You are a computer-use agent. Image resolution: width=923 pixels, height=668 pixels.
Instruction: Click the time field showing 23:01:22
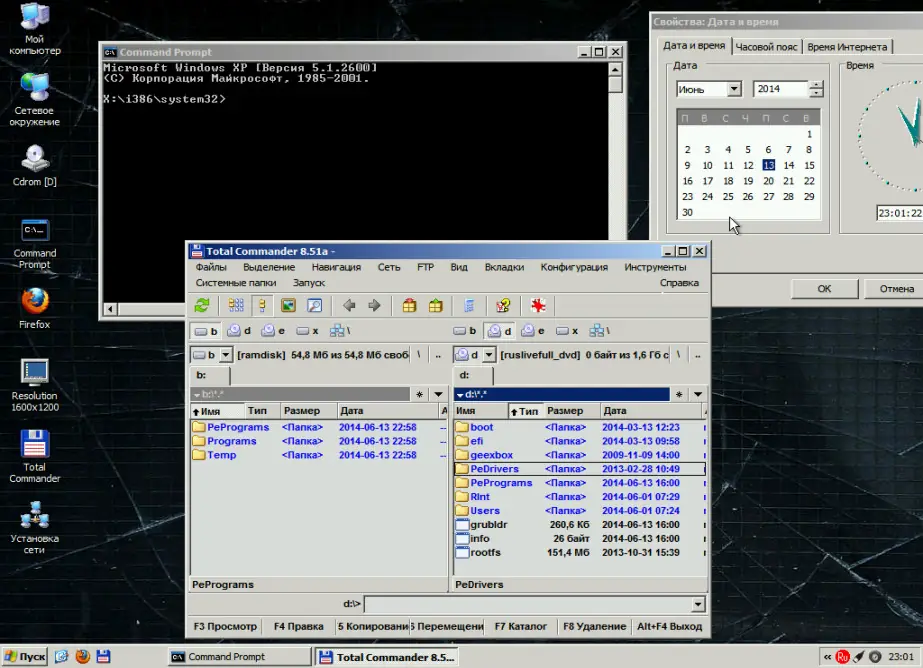(x=899, y=213)
